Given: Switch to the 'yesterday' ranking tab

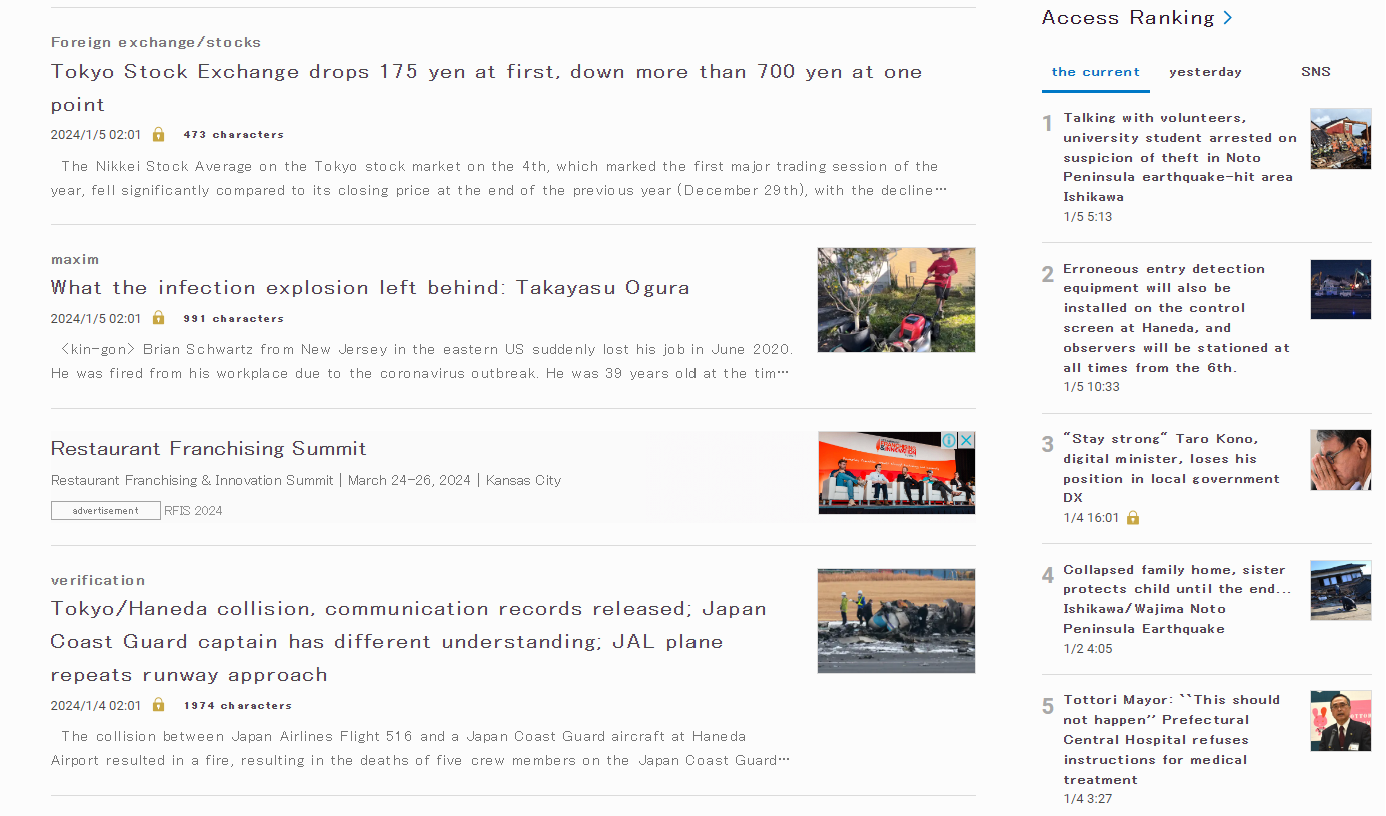Looking at the screenshot, I should [1205, 72].
